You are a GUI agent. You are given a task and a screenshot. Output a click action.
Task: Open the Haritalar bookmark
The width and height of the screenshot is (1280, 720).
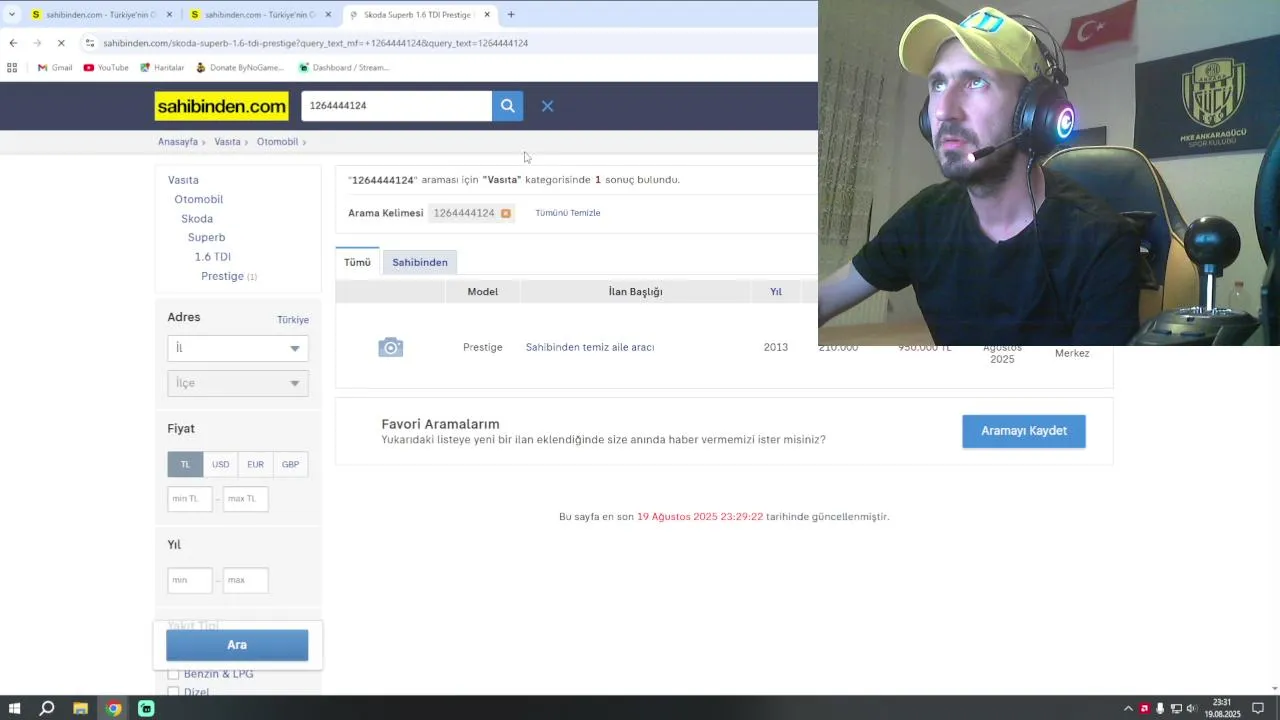(x=162, y=68)
